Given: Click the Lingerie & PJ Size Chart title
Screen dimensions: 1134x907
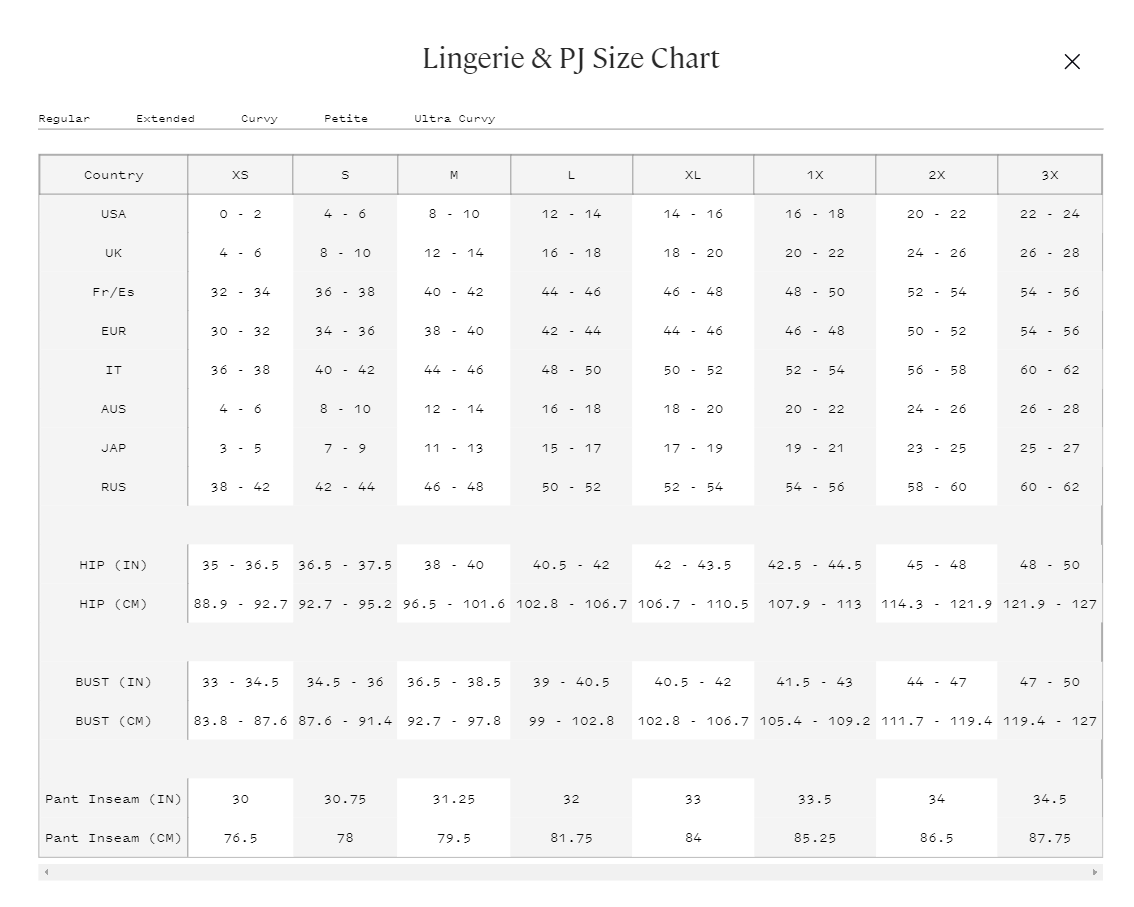Looking at the screenshot, I should 571,59.
